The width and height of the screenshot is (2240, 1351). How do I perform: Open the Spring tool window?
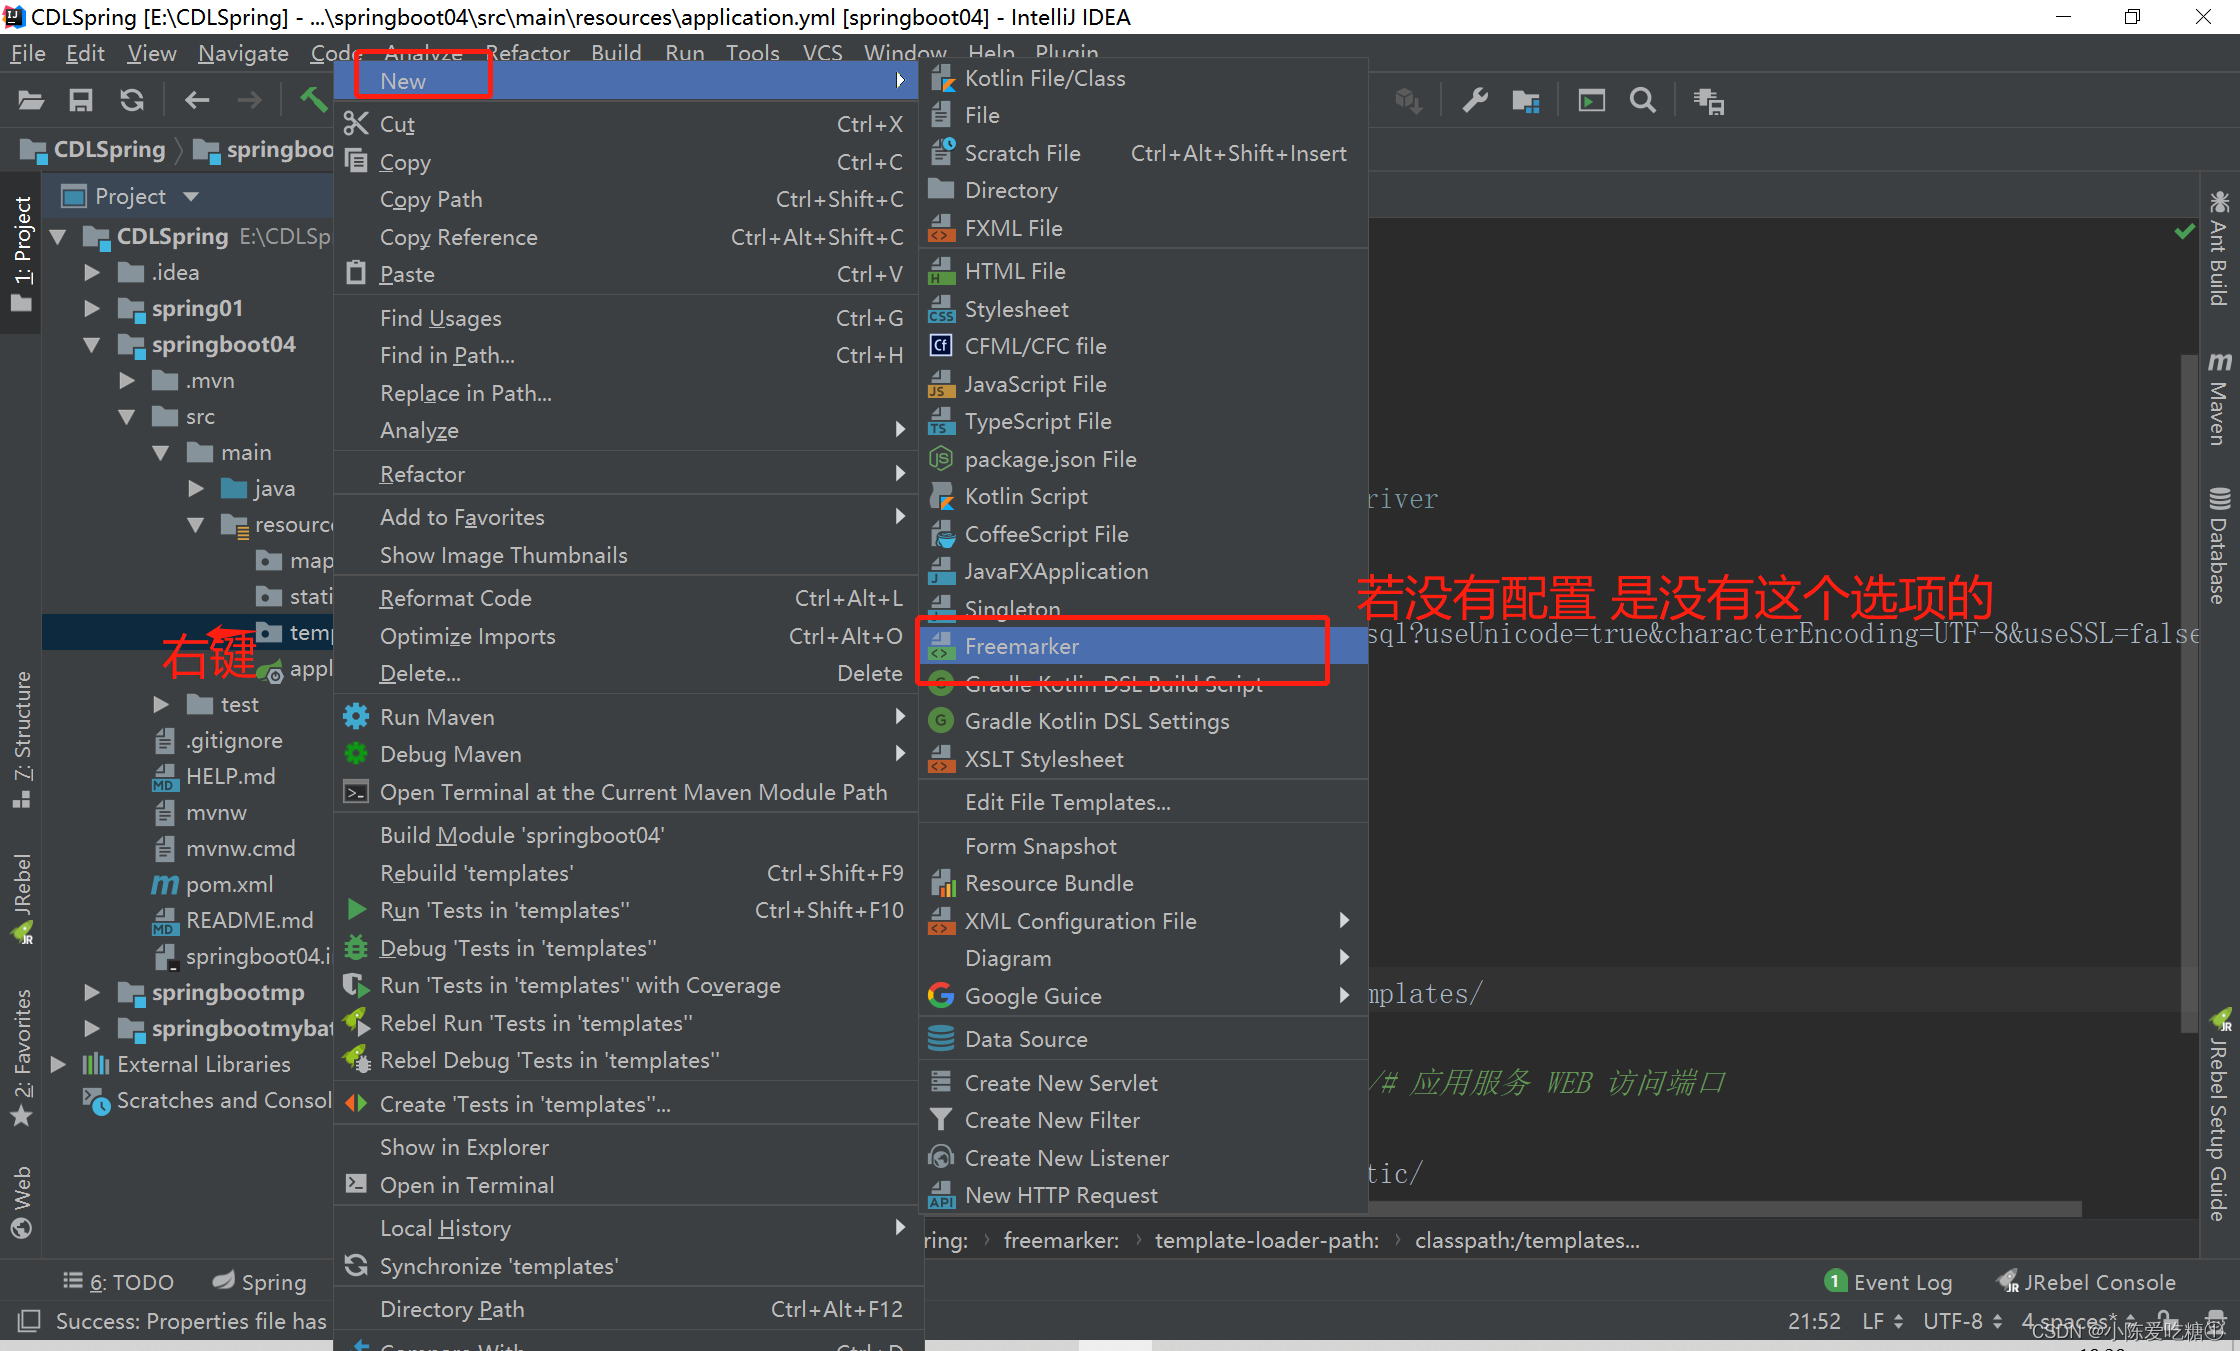[x=260, y=1282]
